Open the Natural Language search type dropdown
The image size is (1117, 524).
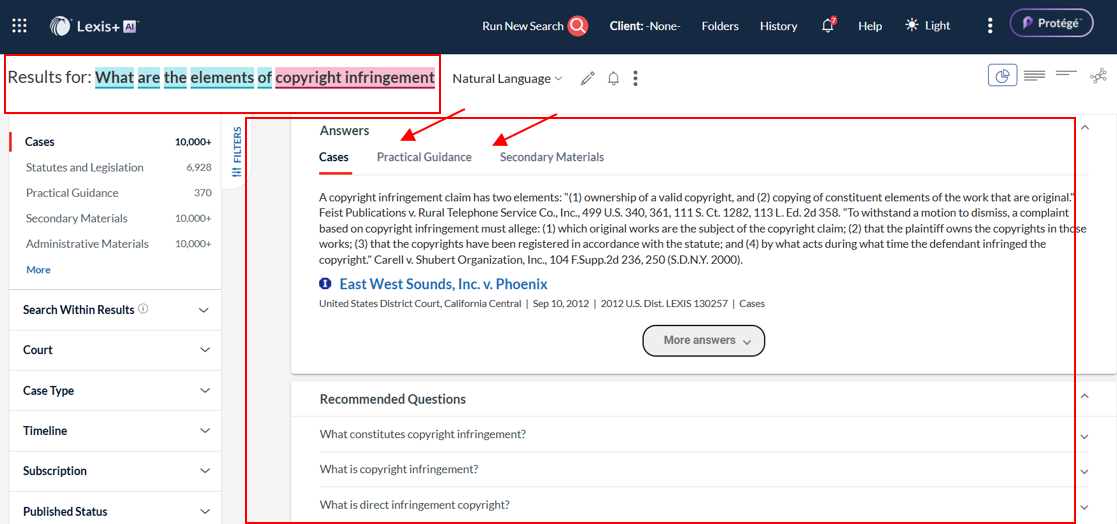pos(507,78)
